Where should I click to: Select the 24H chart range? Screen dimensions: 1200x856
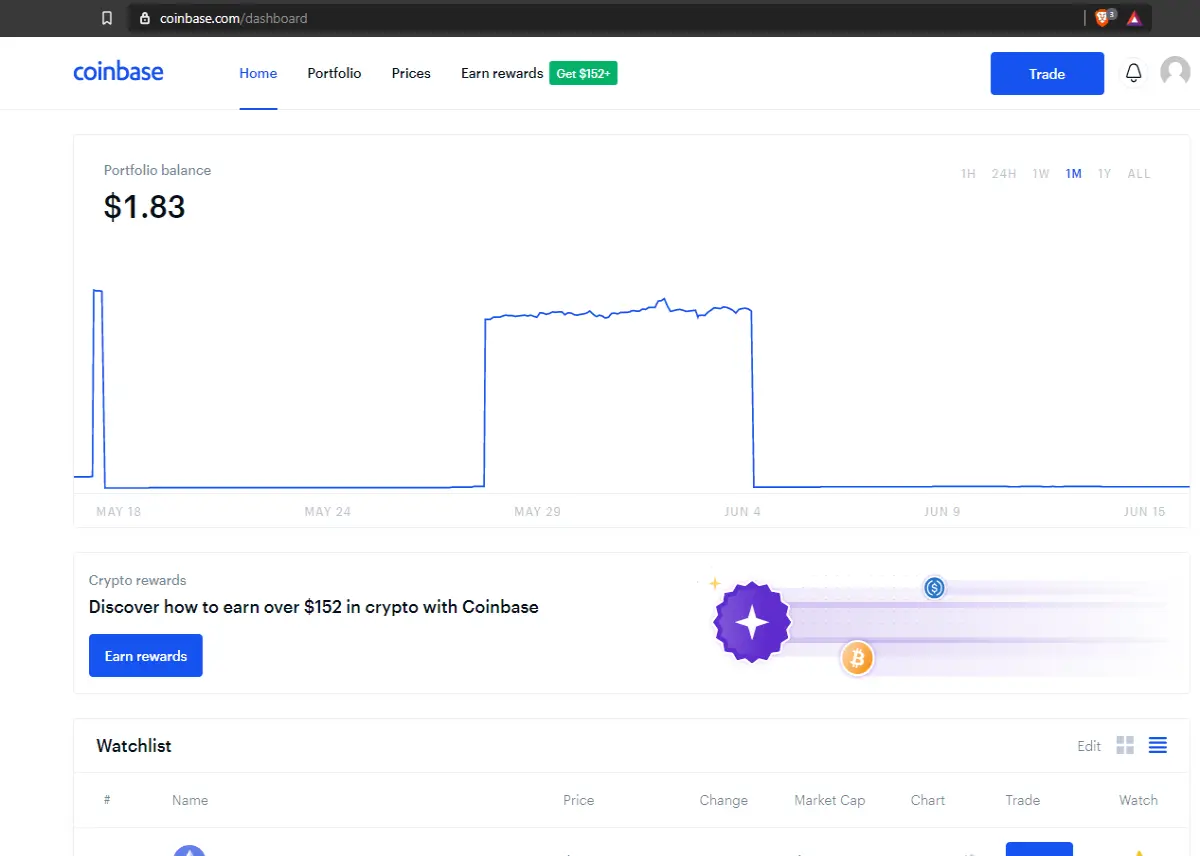1004,174
